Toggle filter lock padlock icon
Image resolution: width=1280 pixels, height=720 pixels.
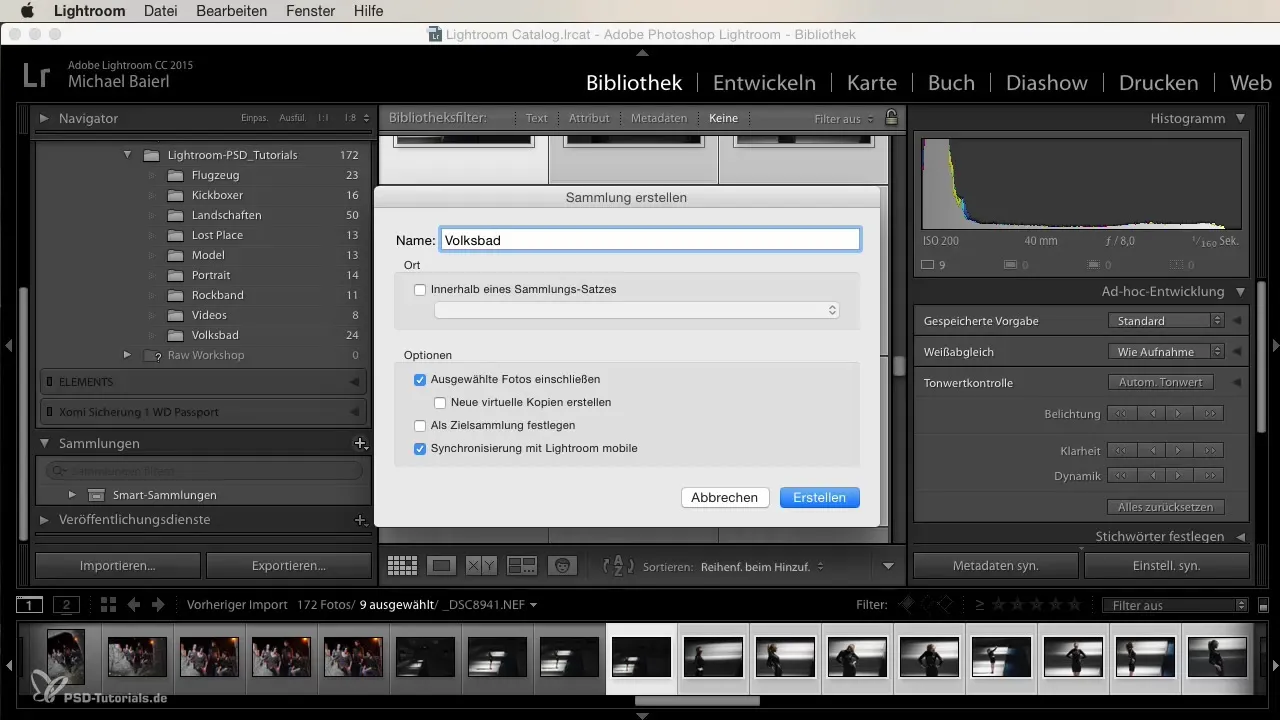click(891, 118)
